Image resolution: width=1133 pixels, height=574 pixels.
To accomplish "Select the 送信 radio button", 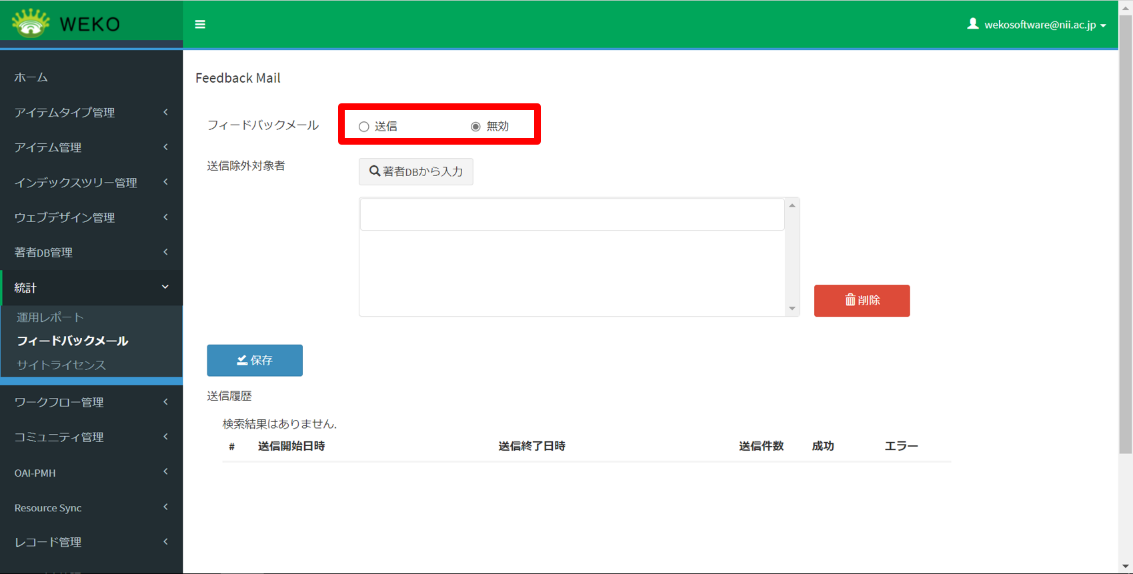I will 364,127.
